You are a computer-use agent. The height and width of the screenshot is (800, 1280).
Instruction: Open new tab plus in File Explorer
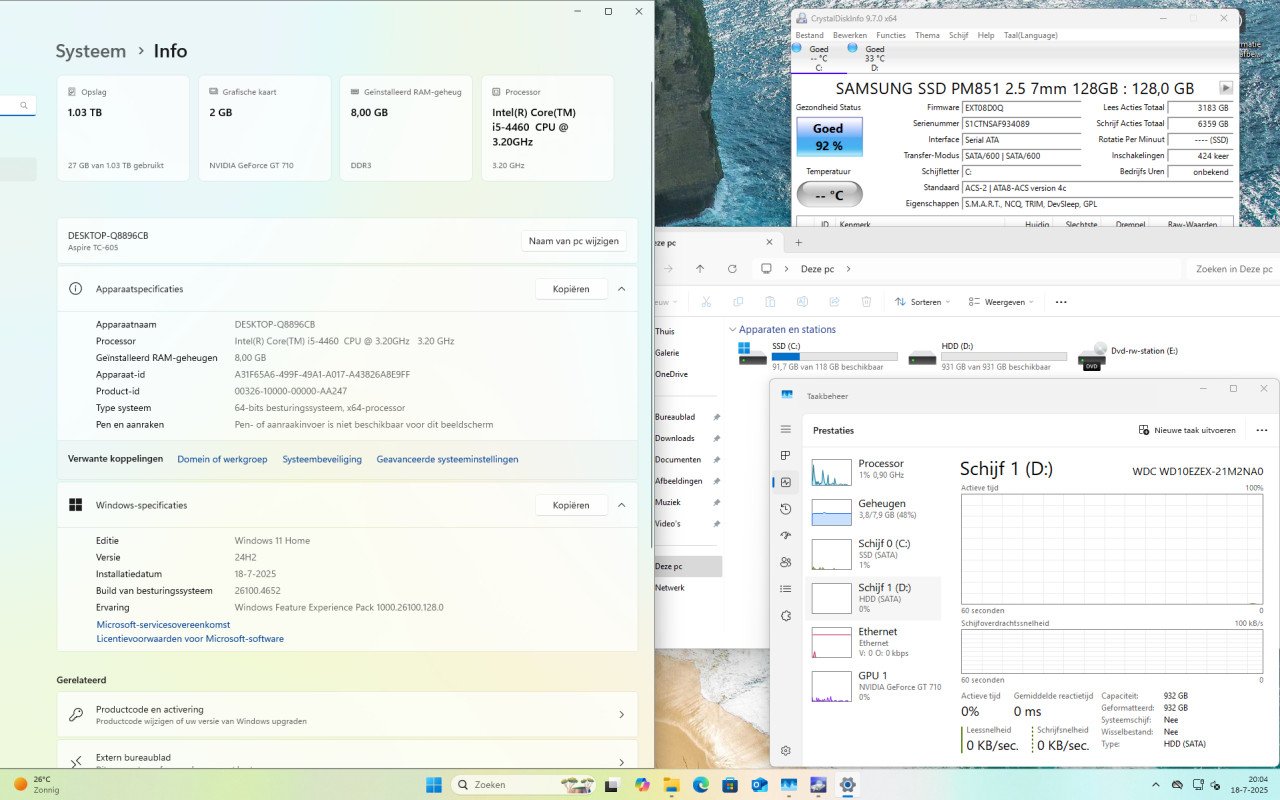pos(798,242)
